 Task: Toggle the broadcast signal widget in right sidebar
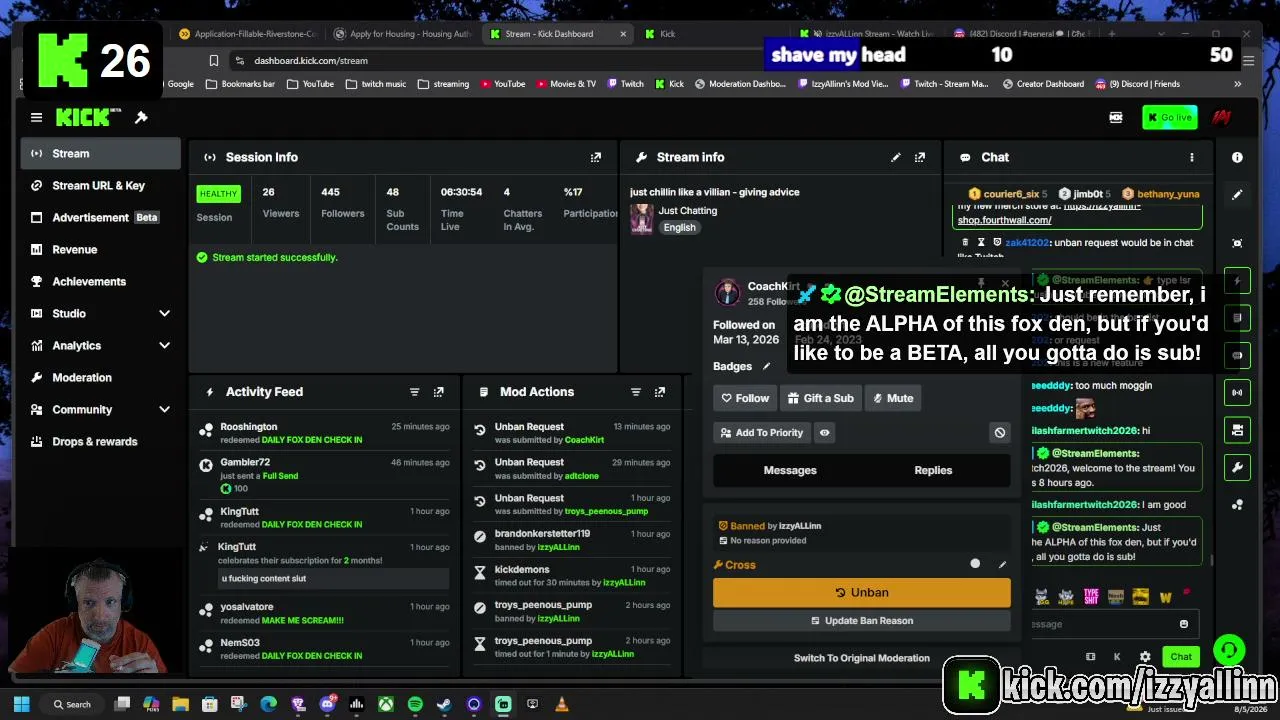(x=1237, y=392)
